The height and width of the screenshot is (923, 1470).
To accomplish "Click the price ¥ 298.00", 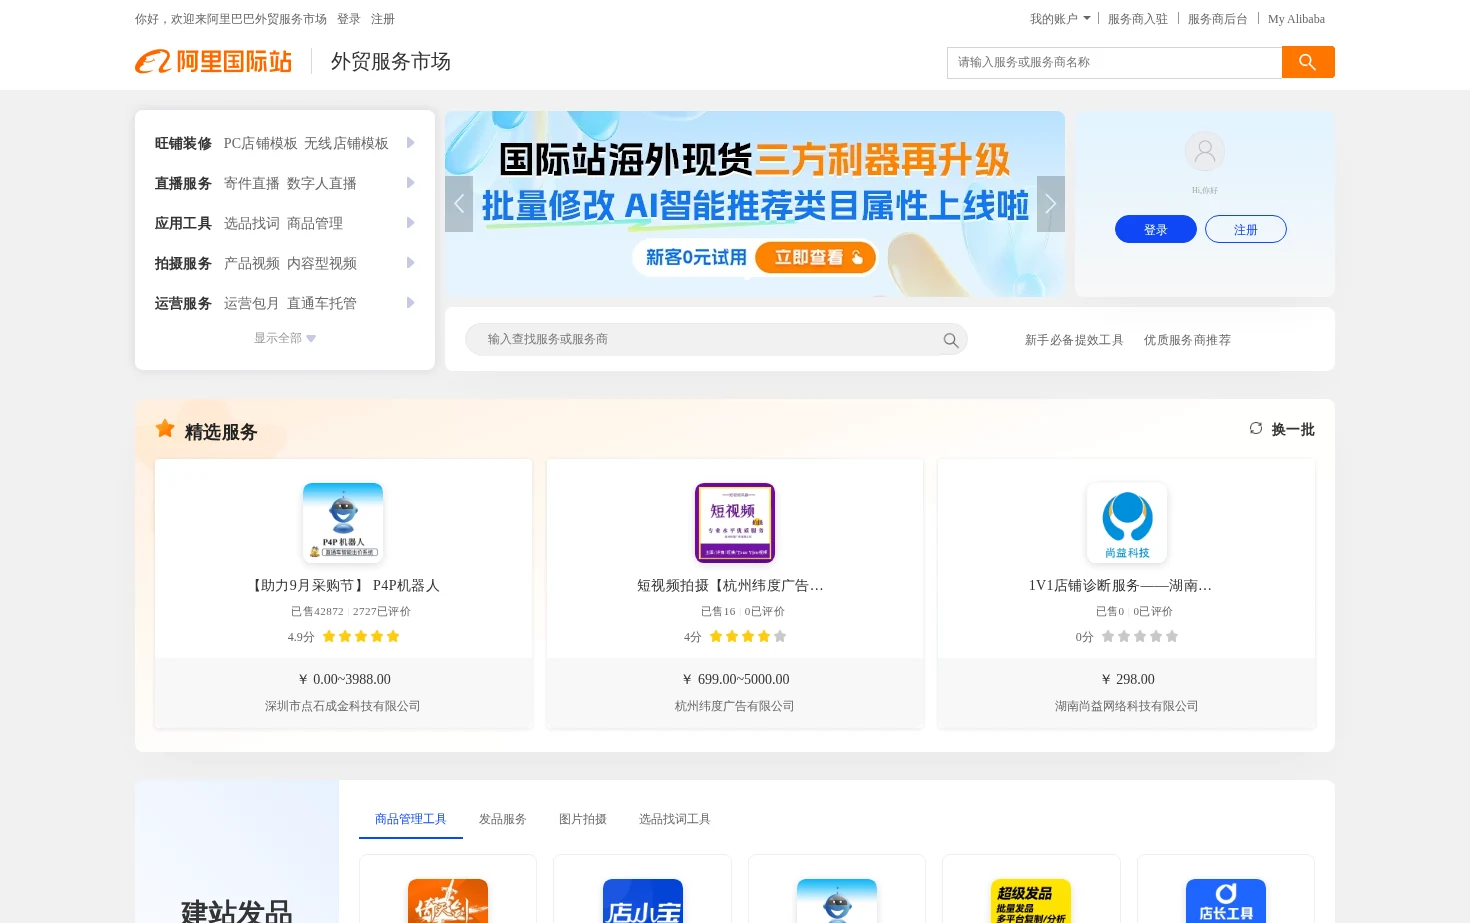I will click(1128, 679).
